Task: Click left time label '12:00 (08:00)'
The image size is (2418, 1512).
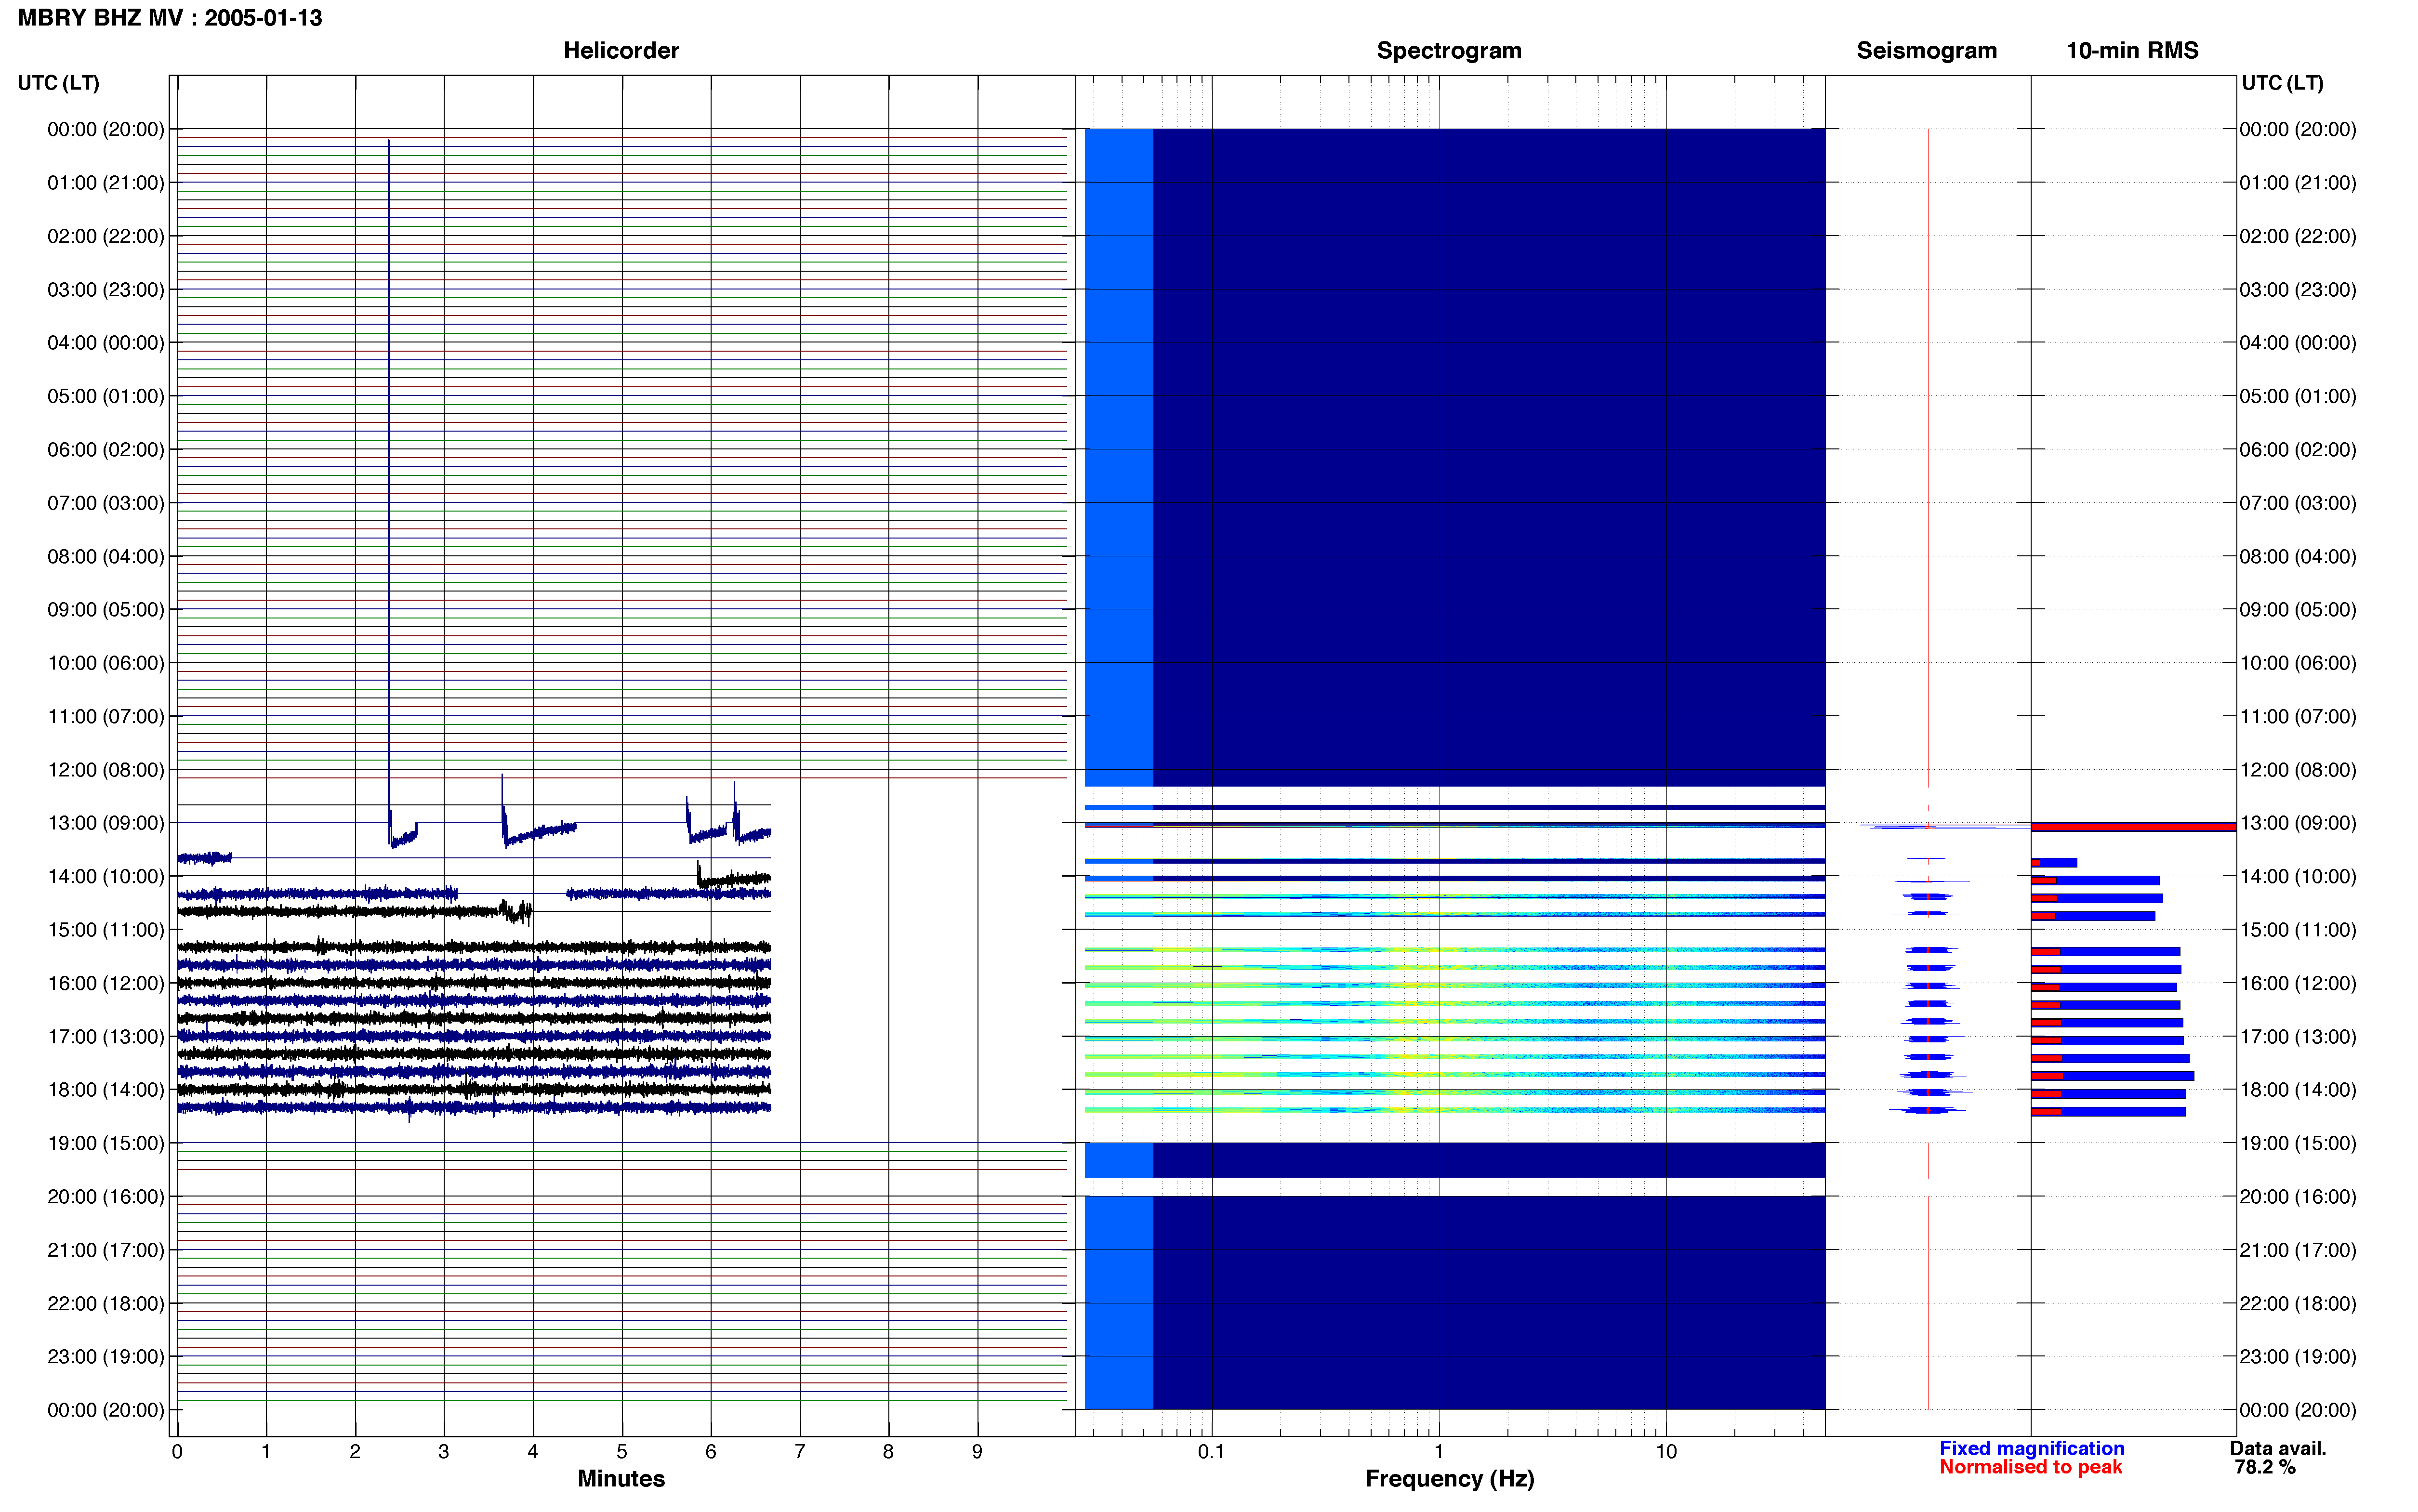Action: (x=106, y=770)
